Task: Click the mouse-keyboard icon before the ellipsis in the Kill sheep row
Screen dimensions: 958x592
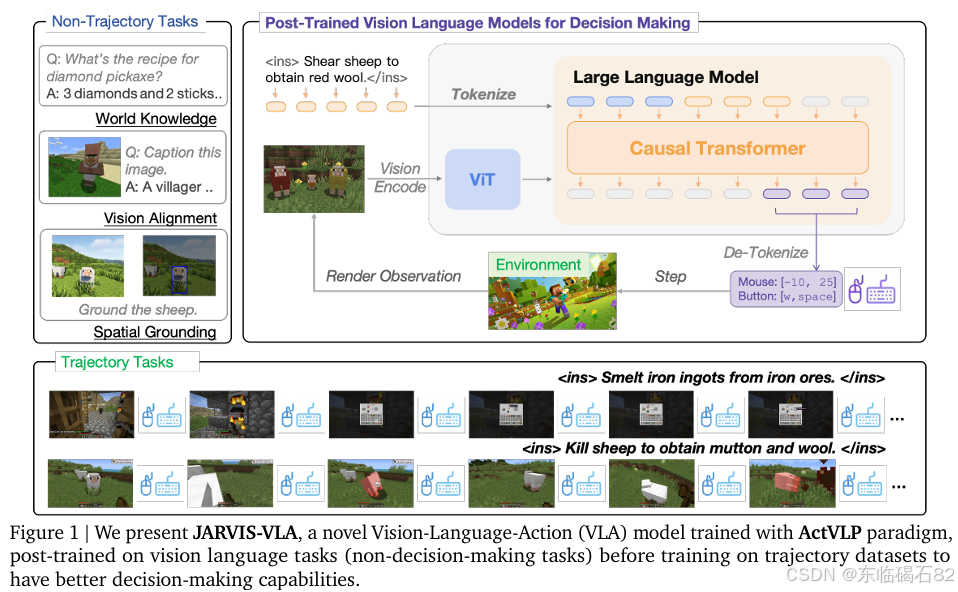Action: pyautogui.click(x=861, y=485)
